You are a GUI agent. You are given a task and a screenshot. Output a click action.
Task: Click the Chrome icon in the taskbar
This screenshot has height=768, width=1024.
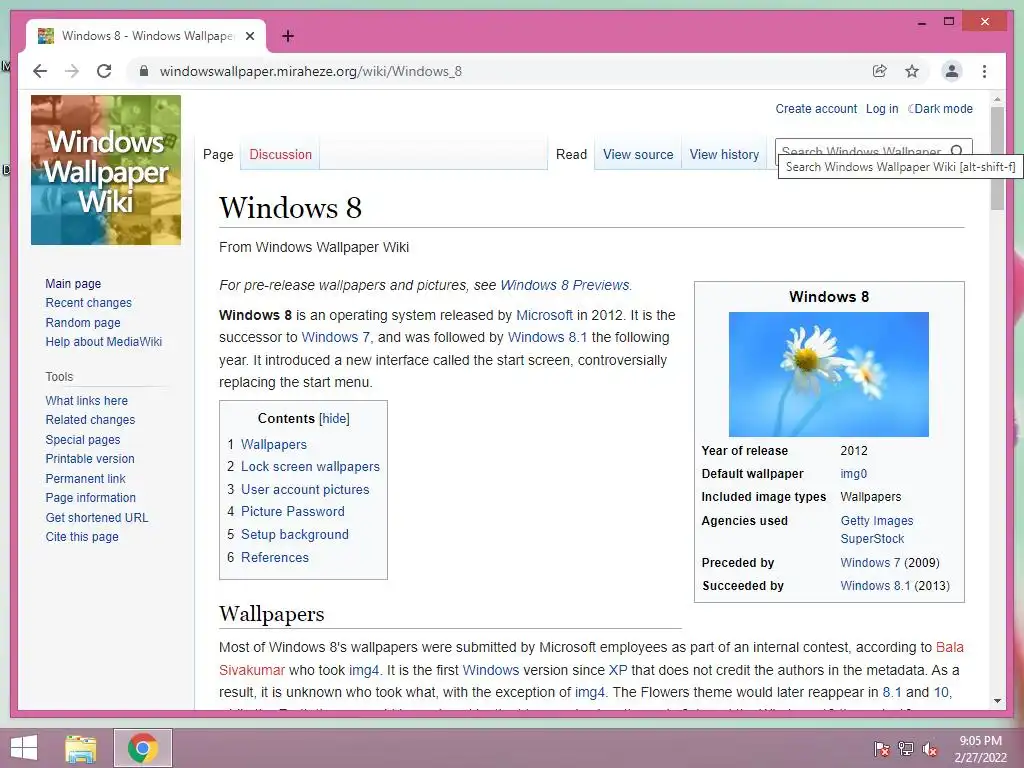143,748
